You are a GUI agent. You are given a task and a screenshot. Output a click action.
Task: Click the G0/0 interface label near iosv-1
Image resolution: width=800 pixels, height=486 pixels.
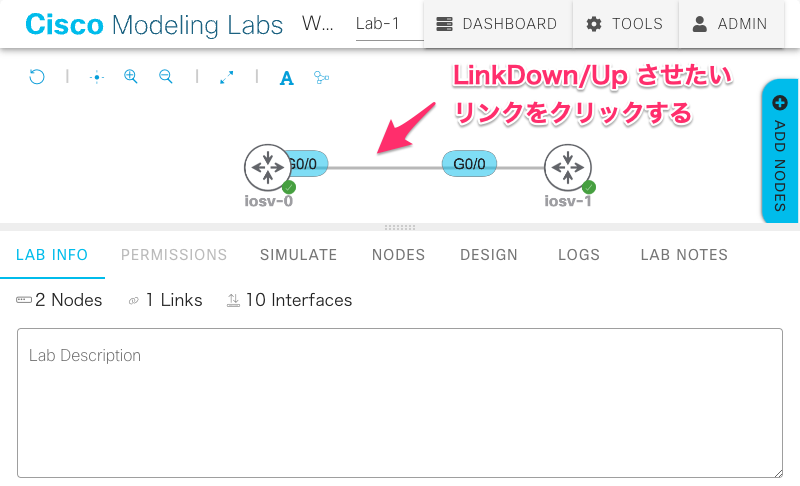[469, 164]
